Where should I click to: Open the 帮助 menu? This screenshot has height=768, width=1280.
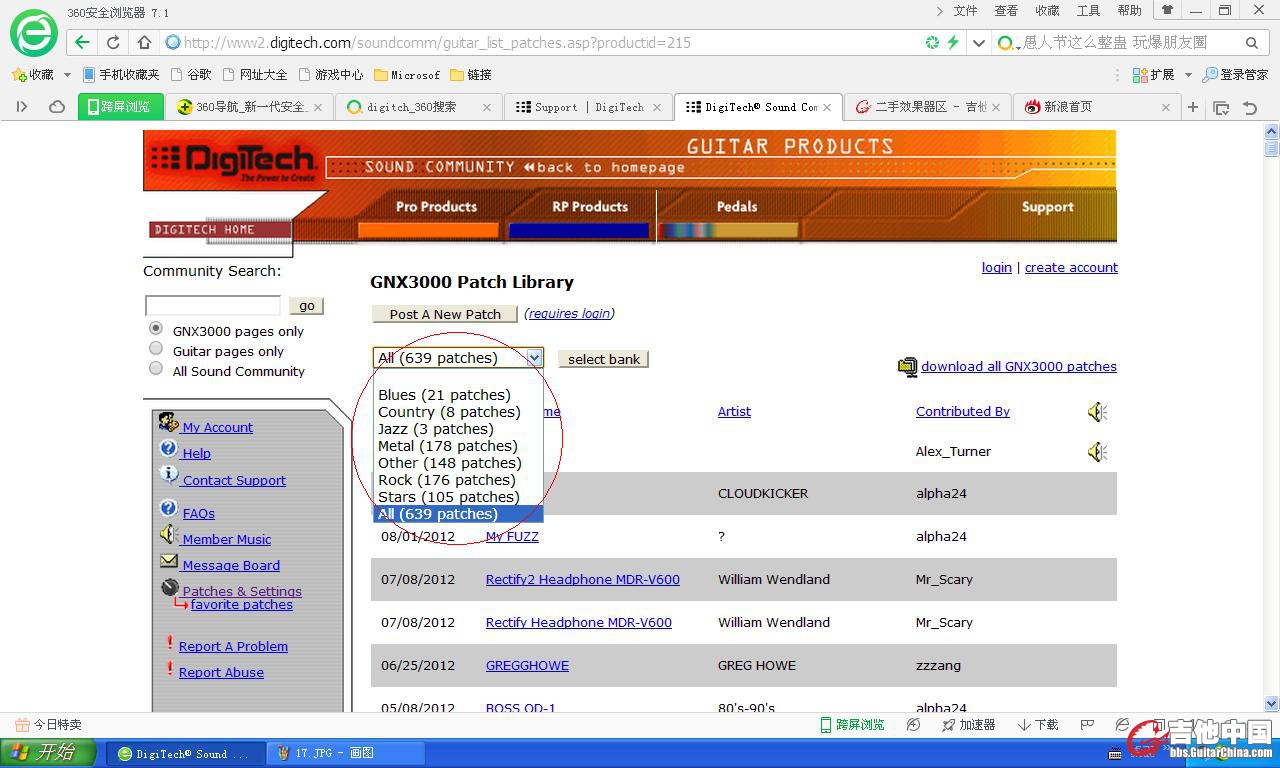pyautogui.click(x=1129, y=11)
